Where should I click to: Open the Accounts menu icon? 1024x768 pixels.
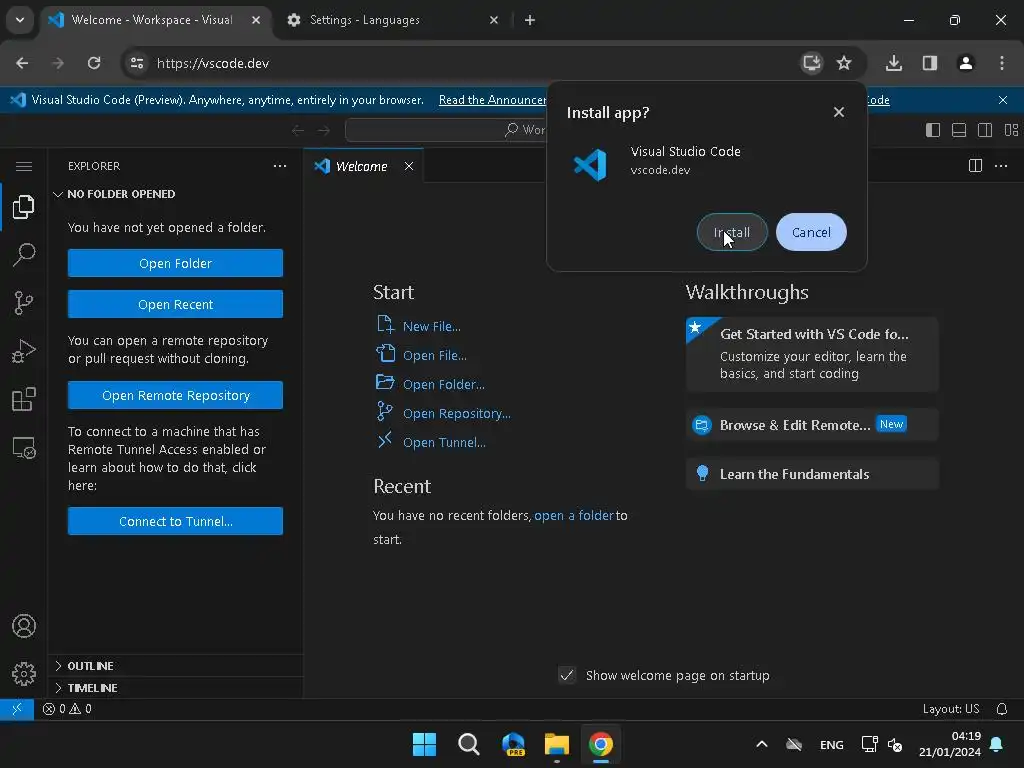[24, 626]
